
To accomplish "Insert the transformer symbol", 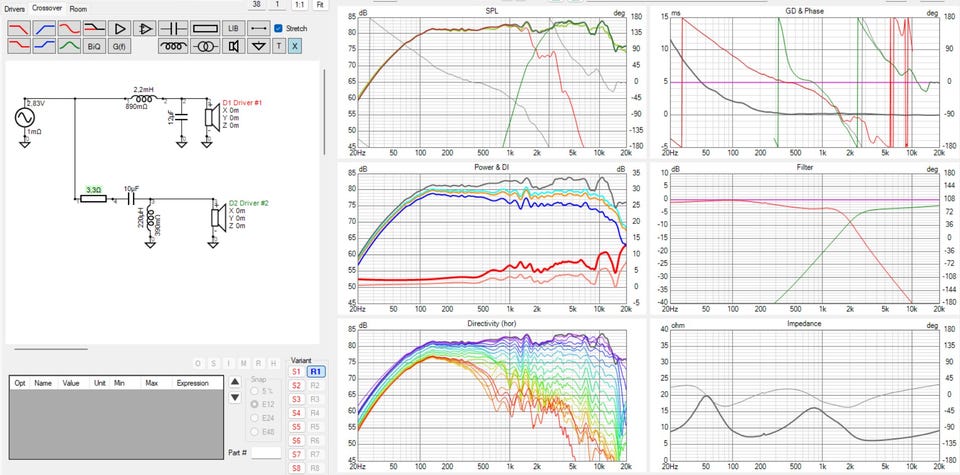I will pos(204,46).
